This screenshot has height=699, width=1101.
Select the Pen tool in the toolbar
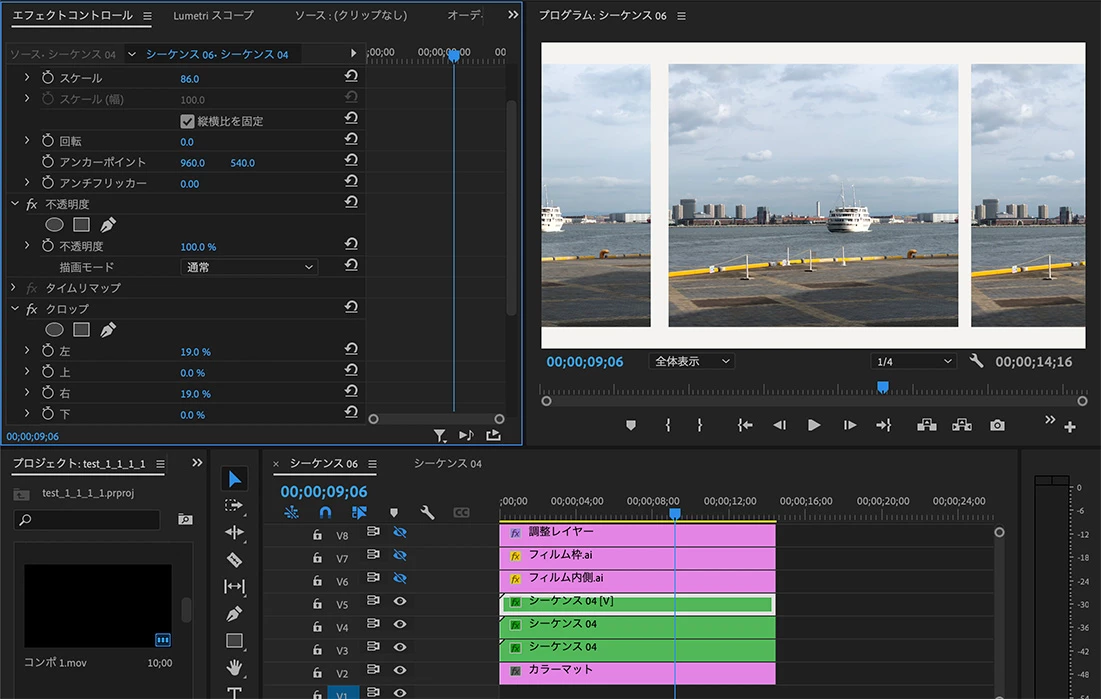234,613
